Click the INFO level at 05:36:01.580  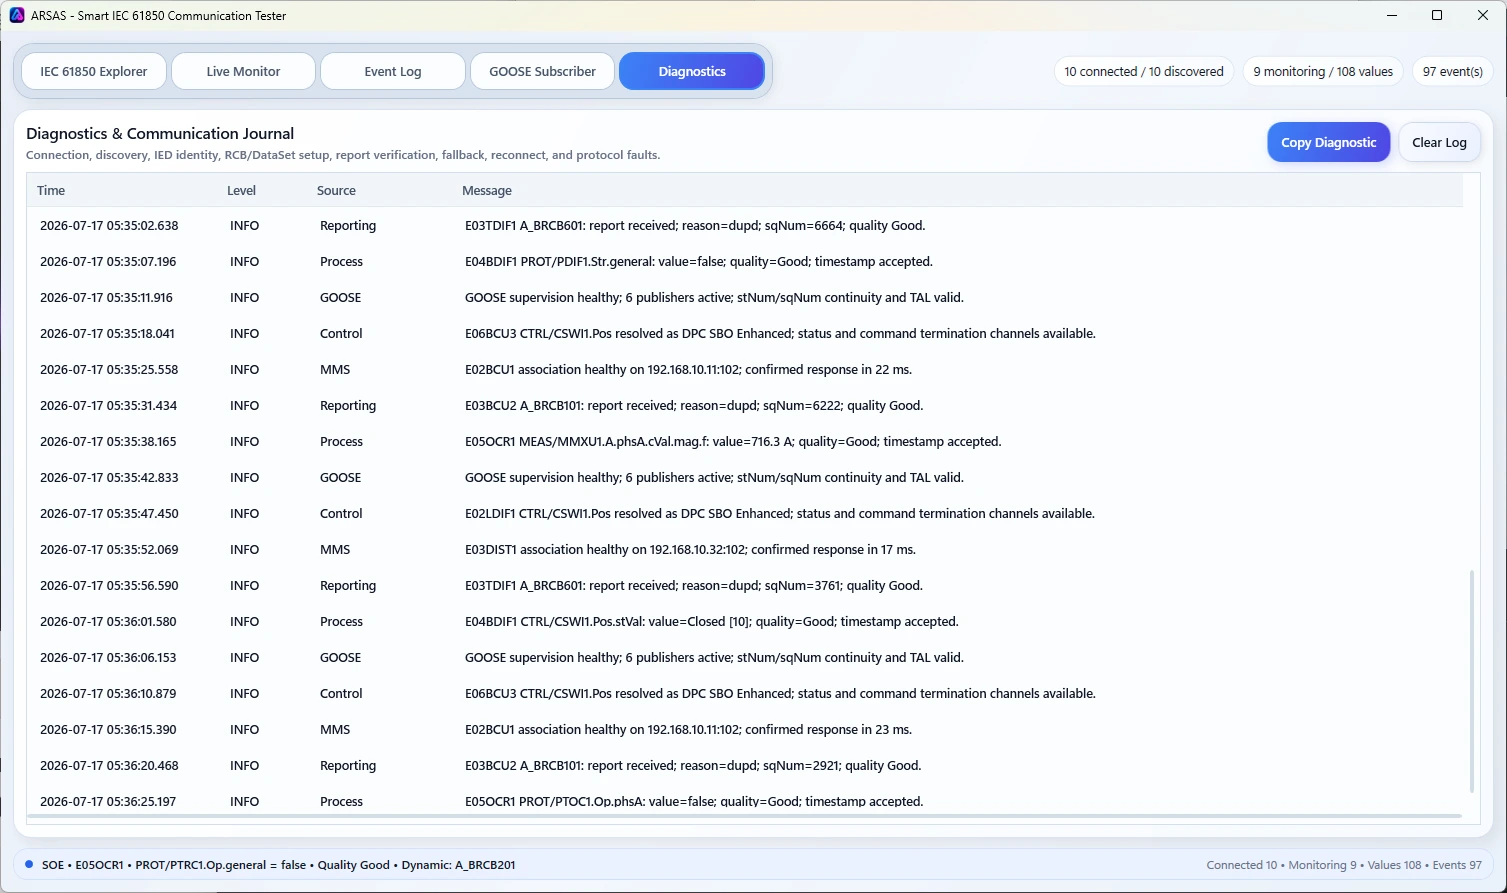(x=244, y=622)
